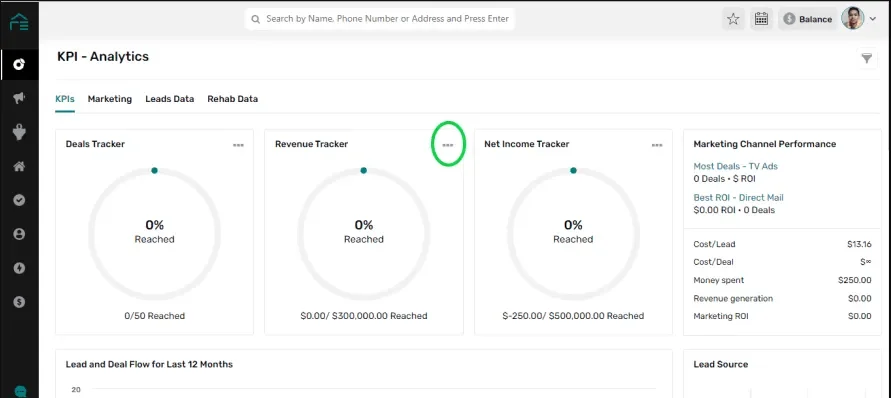Click the Marketing Channel Performance heading
Viewport: 891px width, 398px height.
764,144
